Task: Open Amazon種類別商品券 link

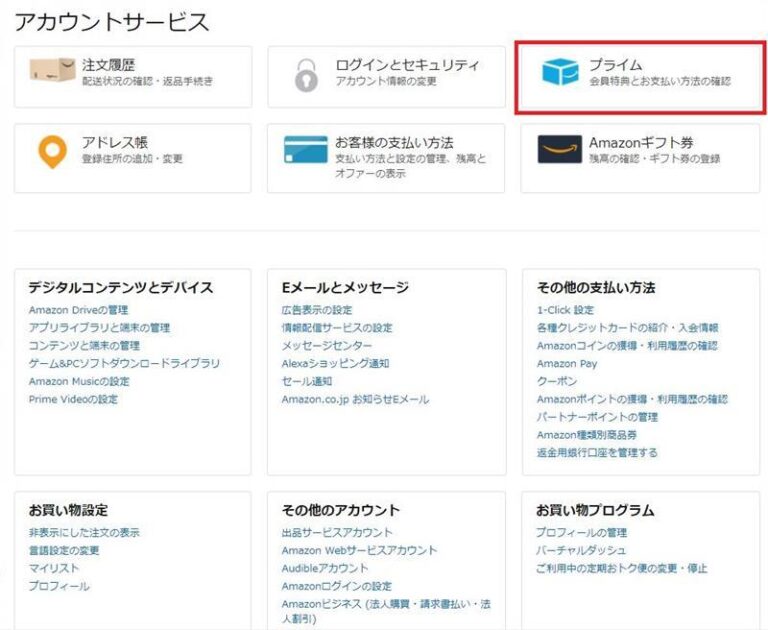Action: coord(587,435)
